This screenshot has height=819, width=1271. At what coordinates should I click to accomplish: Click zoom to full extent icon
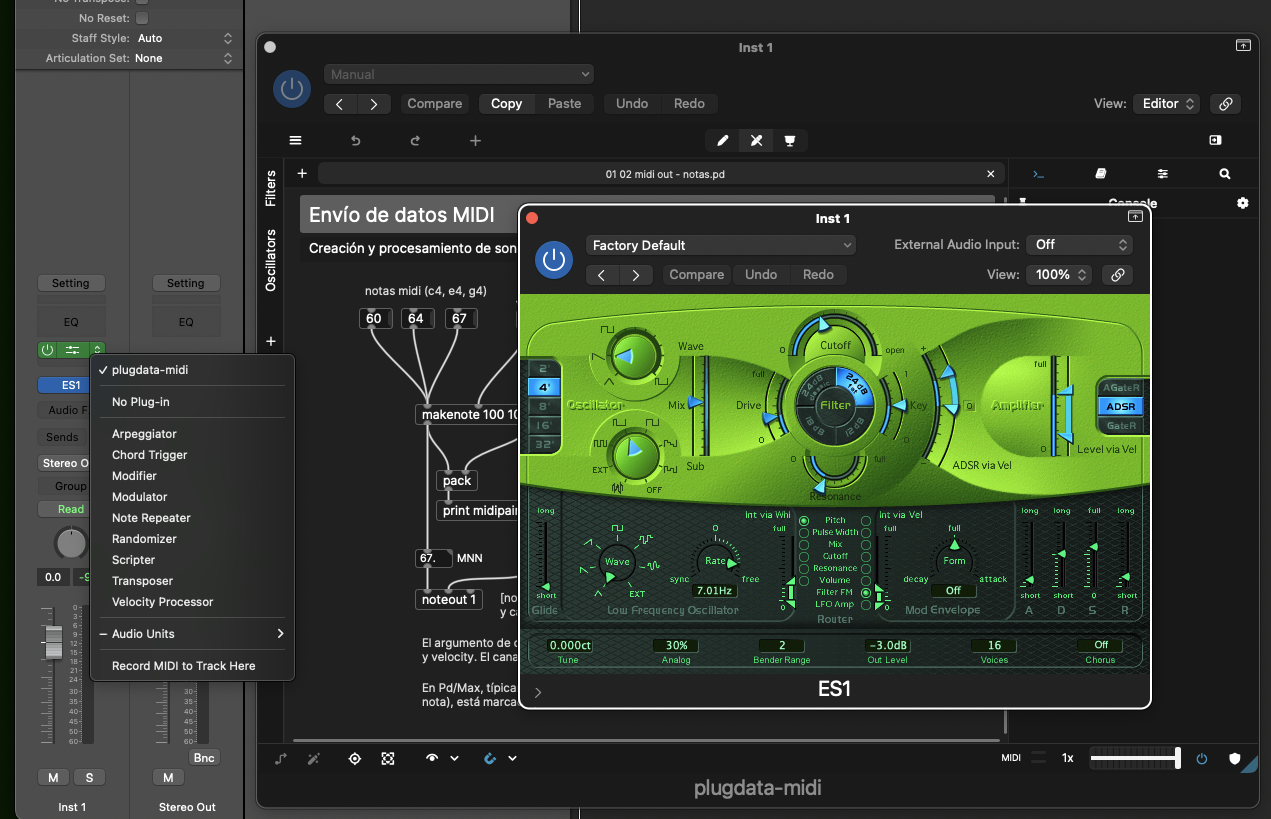[388, 759]
